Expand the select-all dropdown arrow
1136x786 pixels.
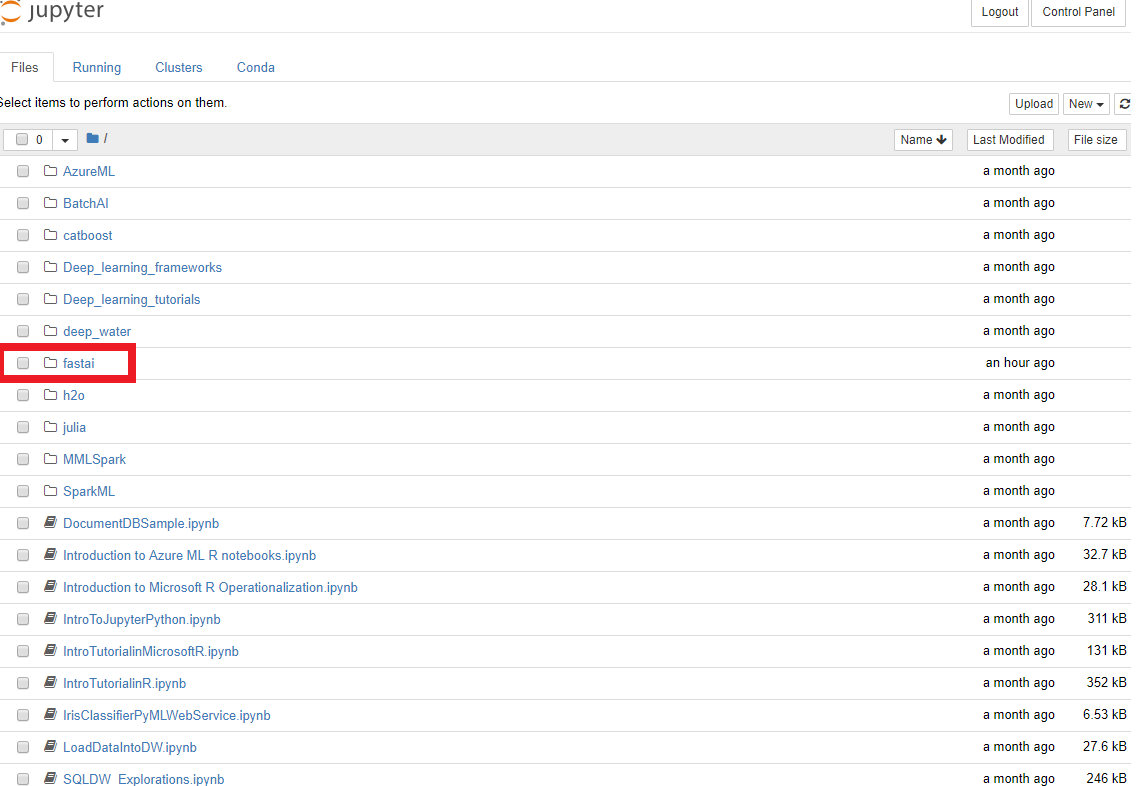tap(65, 140)
